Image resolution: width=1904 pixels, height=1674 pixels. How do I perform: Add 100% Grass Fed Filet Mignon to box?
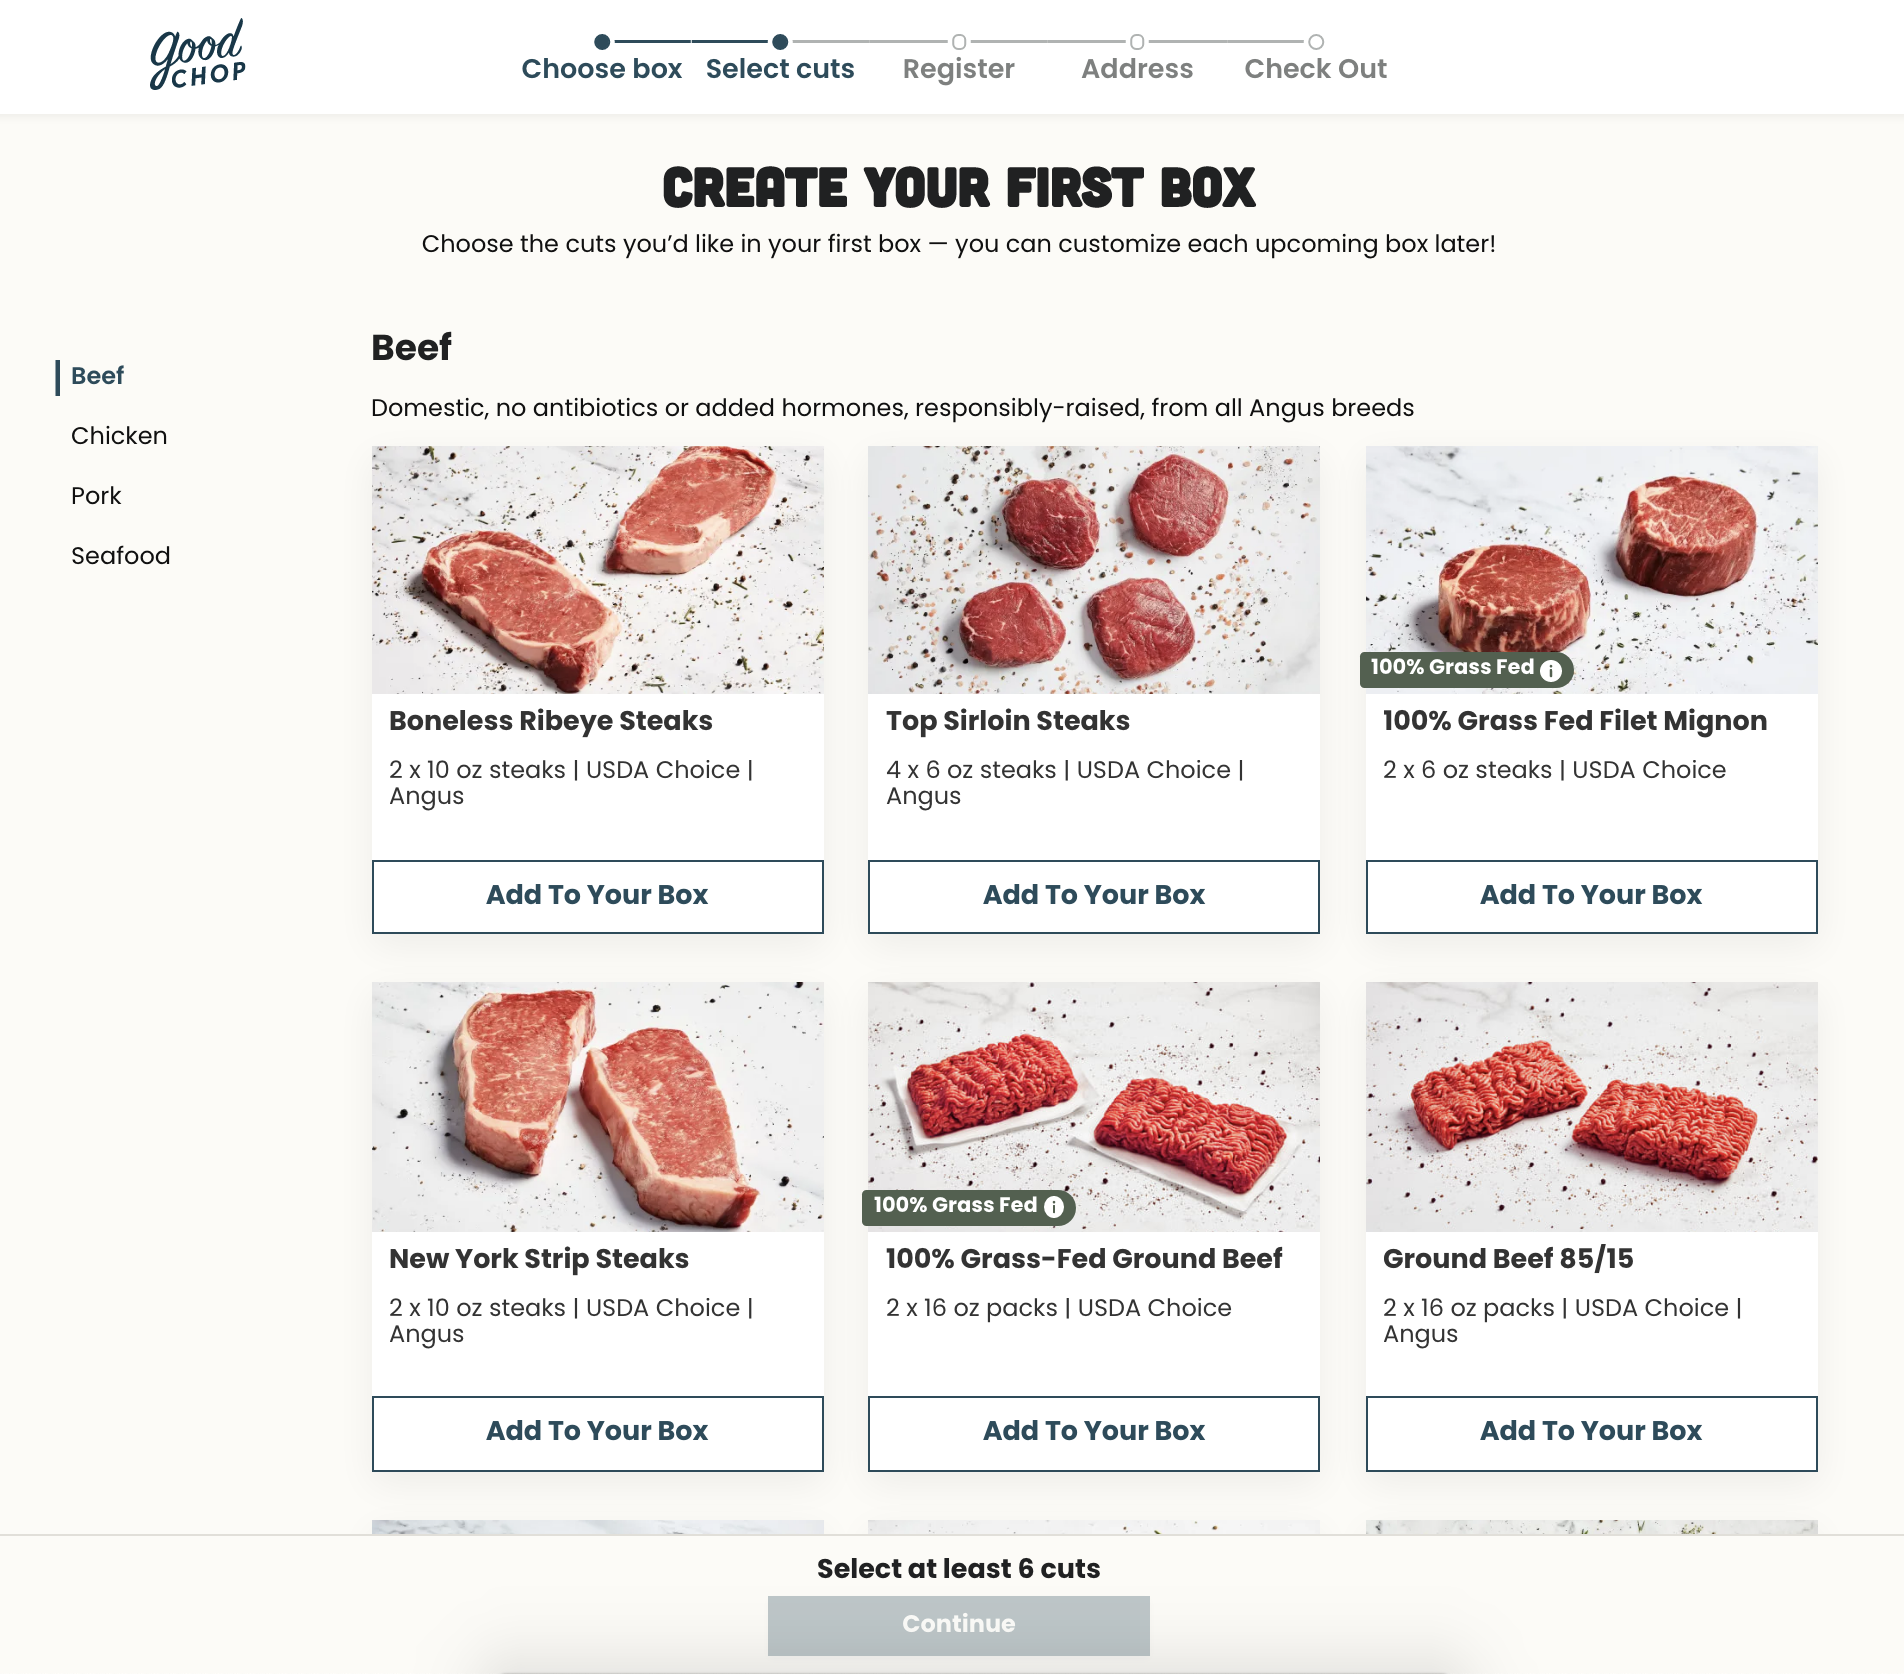click(x=1592, y=896)
